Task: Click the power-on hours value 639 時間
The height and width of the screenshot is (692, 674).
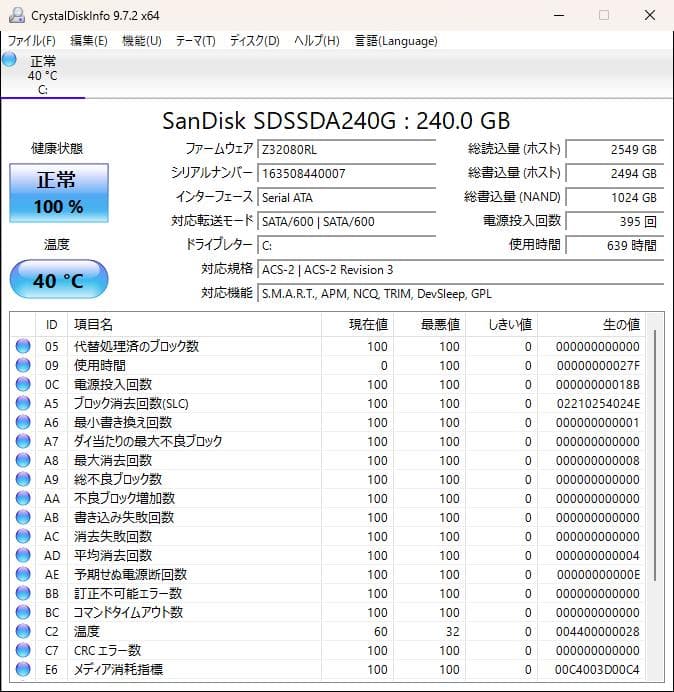Action: [x=615, y=245]
